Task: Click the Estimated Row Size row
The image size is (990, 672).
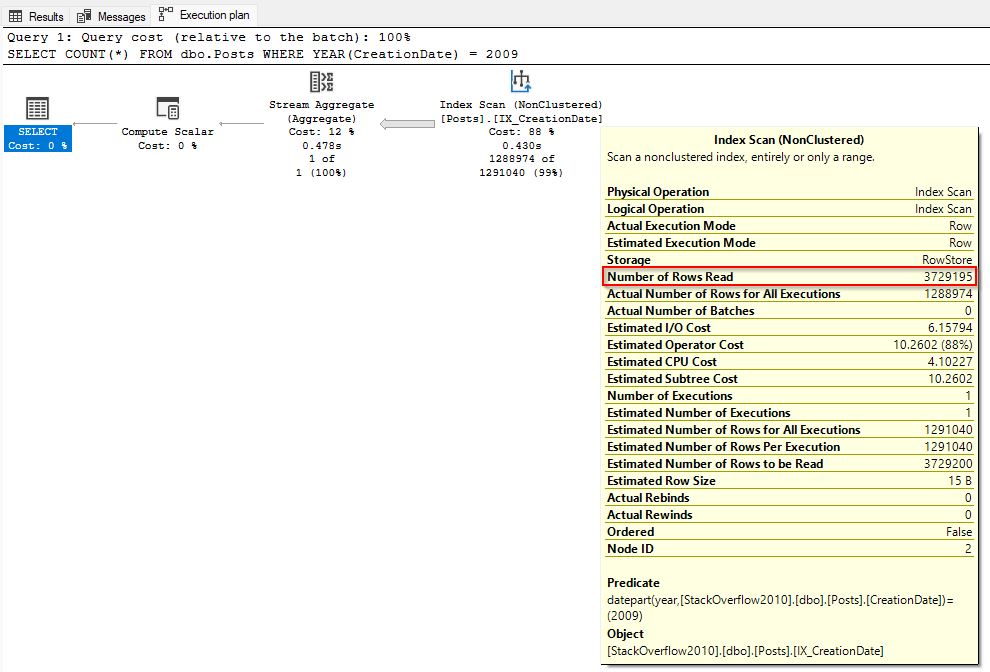Action: click(x=789, y=481)
